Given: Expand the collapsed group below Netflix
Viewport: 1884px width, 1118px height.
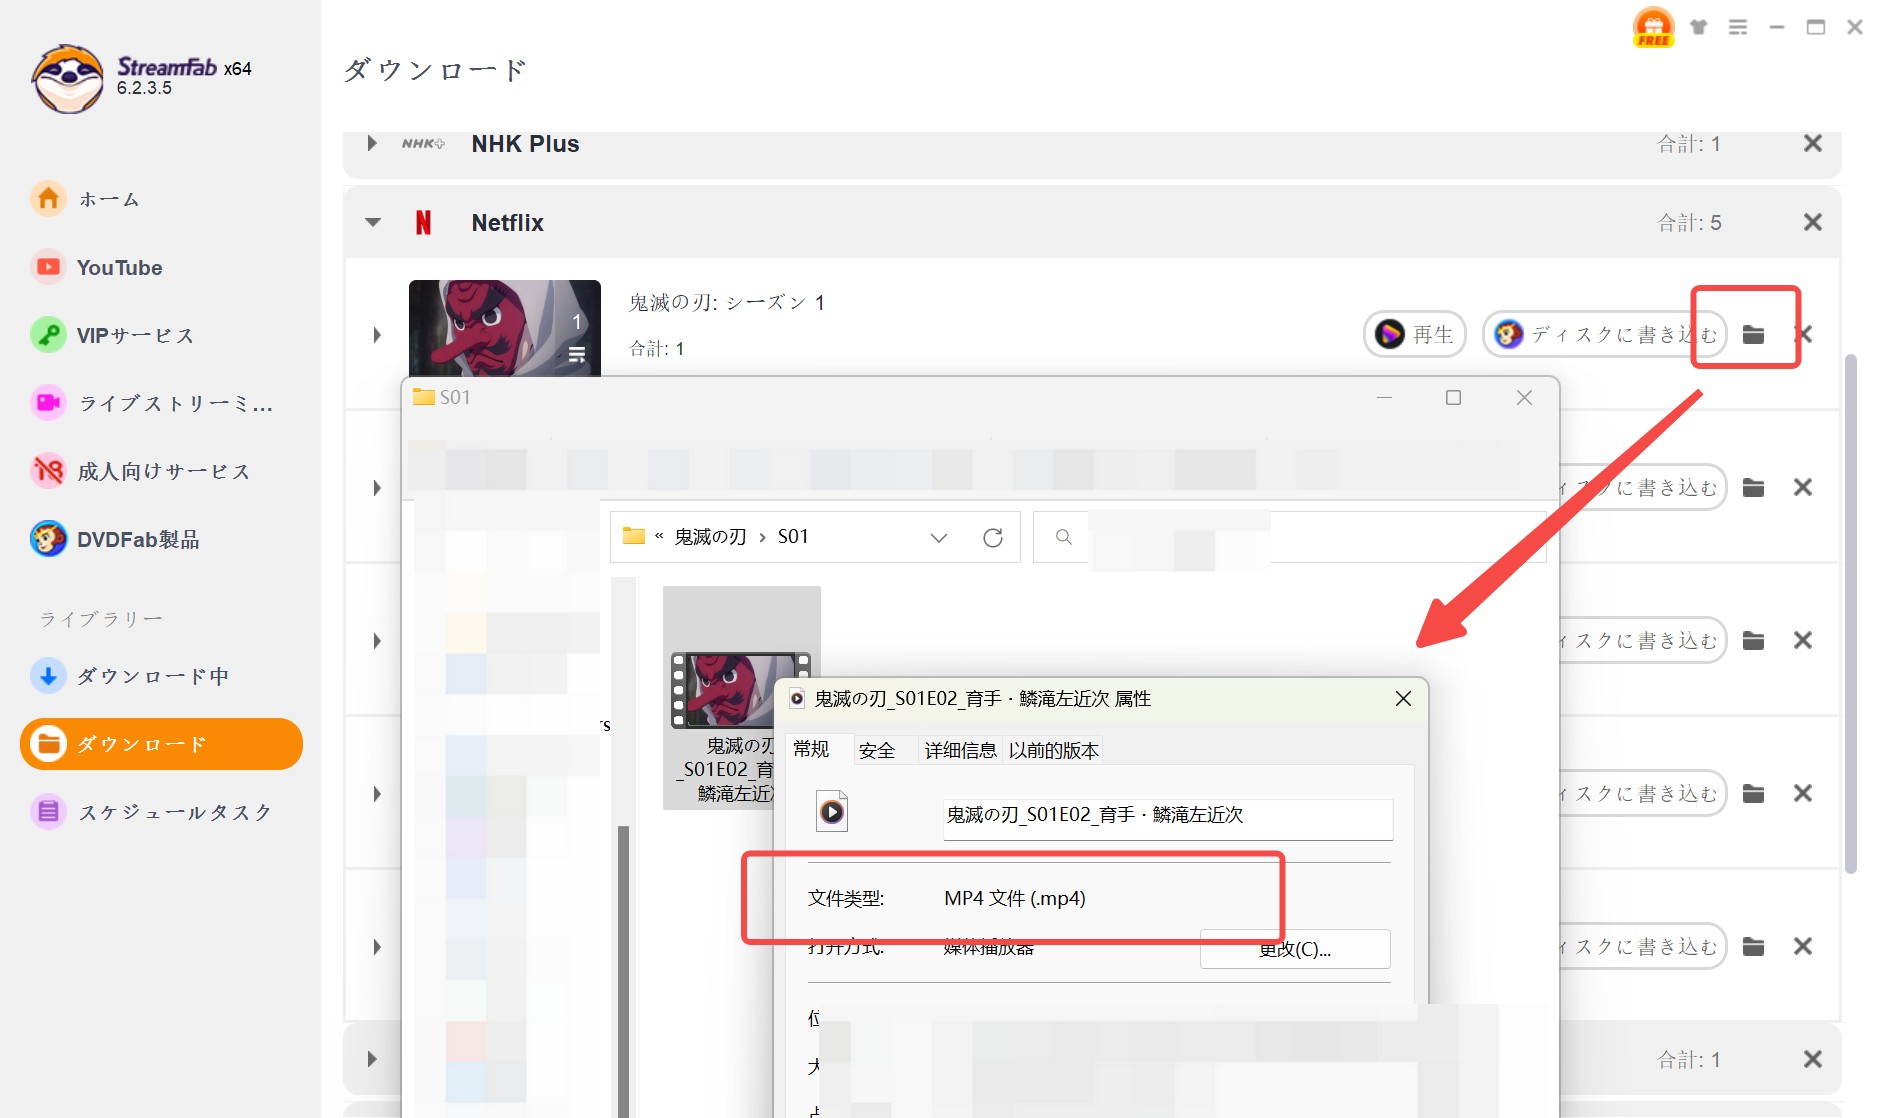Looking at the screenshot, I should click(372, 1059).
